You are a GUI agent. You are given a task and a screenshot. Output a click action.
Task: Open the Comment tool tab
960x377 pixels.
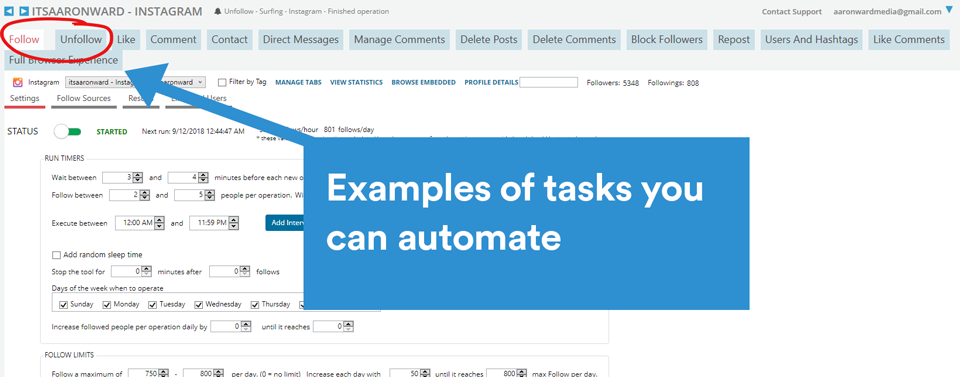173,39
